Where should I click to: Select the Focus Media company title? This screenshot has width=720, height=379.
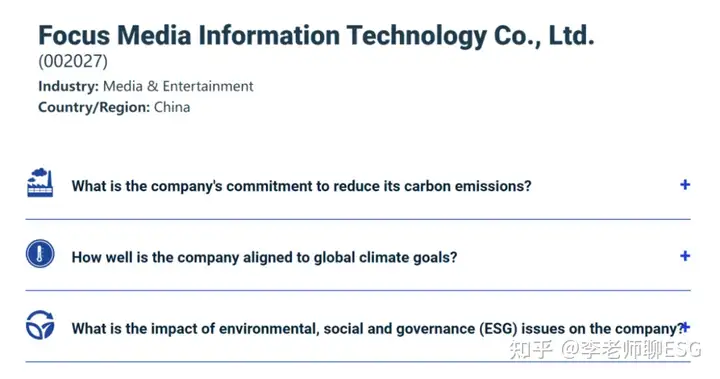[x=316, y=35]
